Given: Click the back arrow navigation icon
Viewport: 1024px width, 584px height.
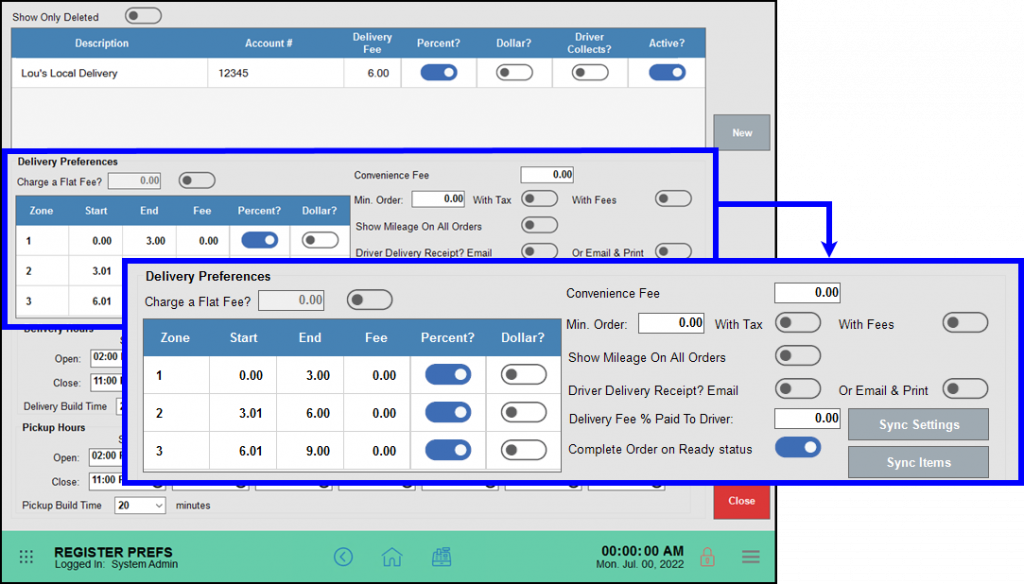Looking at the screenshot, I should (x=343, y=557).
